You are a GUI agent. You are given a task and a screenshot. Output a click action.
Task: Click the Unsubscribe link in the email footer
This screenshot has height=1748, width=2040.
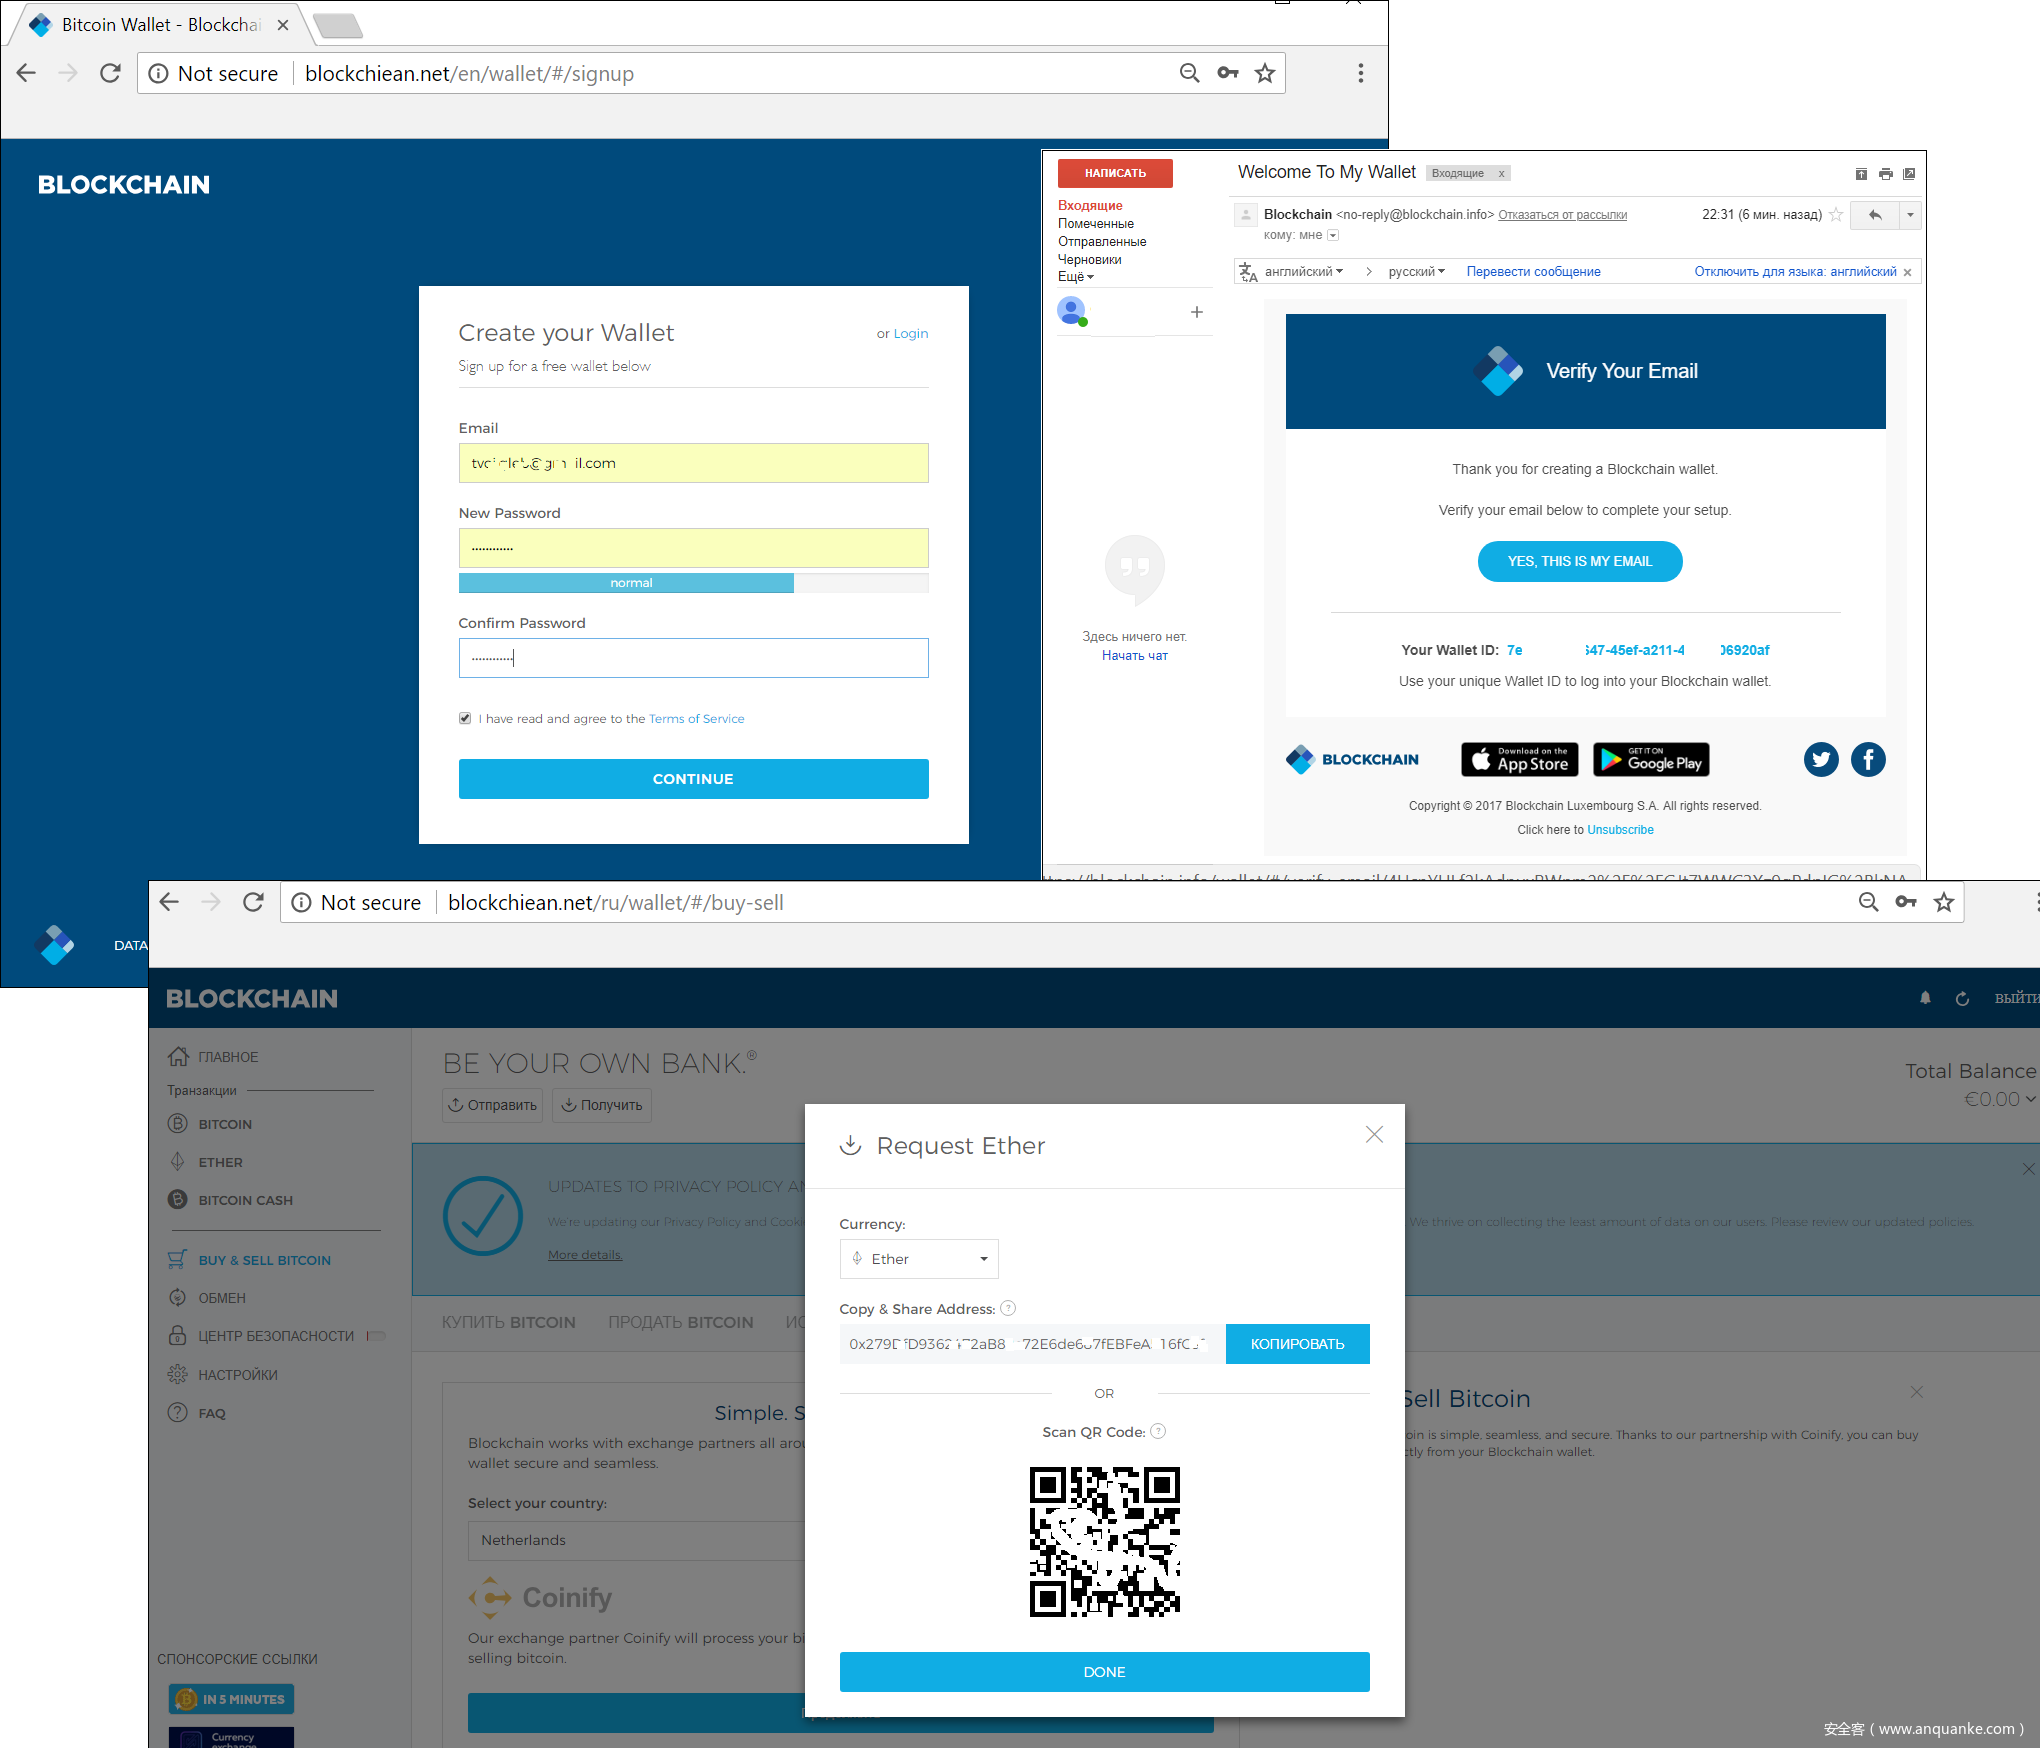(x=1620, y=830)
